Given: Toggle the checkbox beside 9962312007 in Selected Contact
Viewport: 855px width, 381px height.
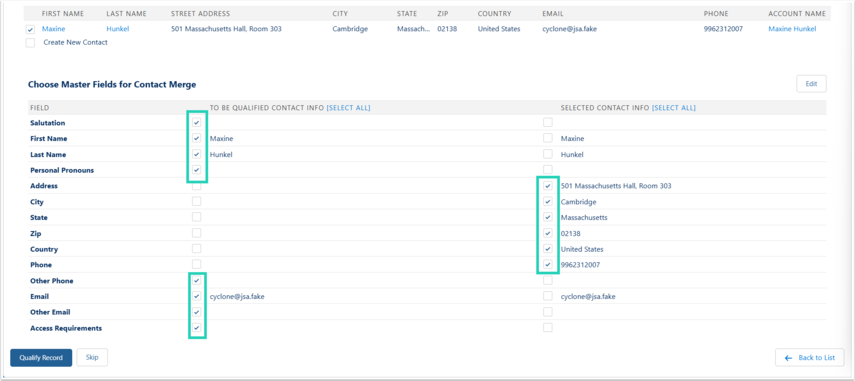Looking at the screenshot, I should 547,265.
